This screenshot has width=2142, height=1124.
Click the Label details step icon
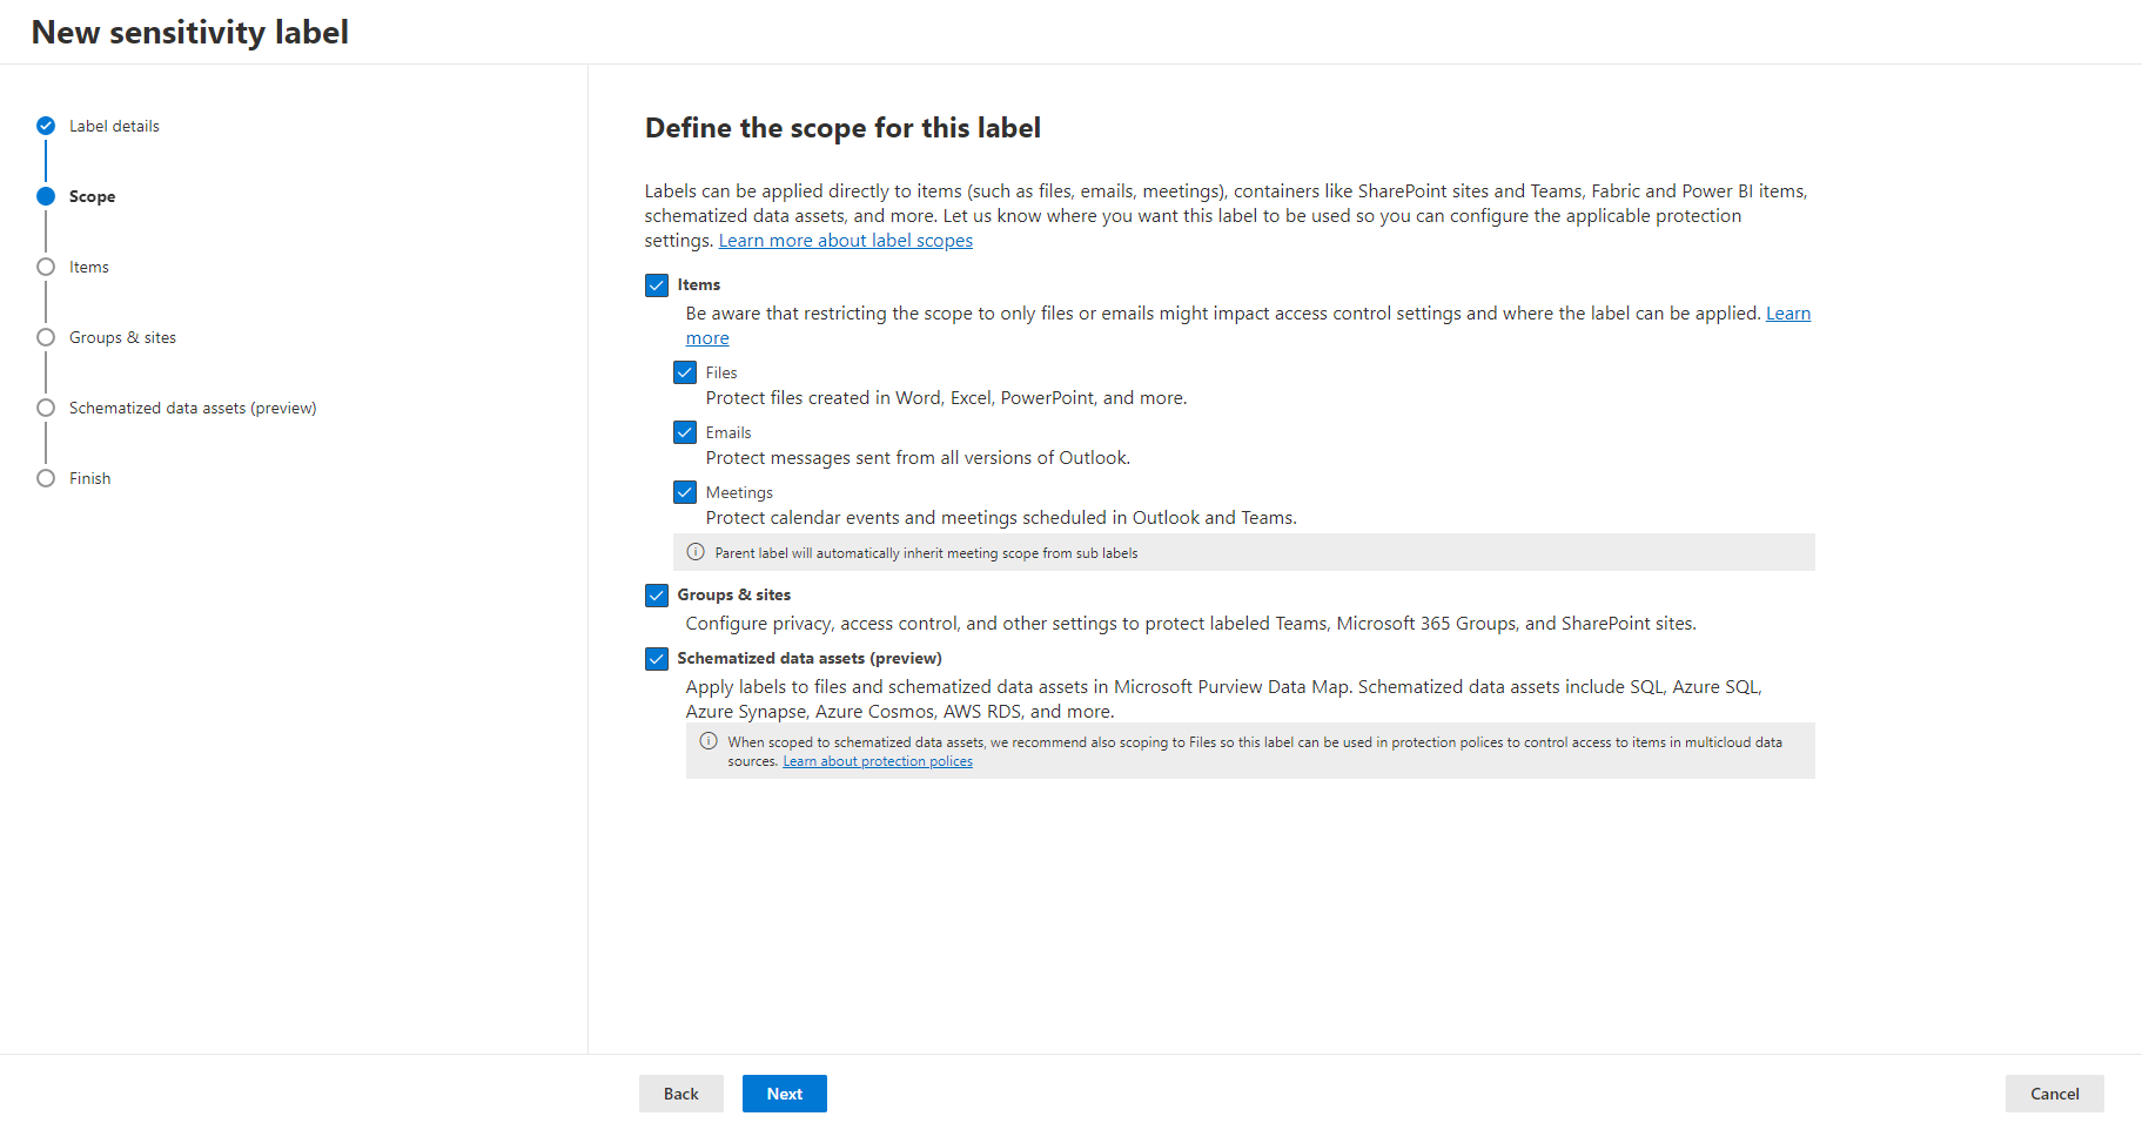pos(45,126)
